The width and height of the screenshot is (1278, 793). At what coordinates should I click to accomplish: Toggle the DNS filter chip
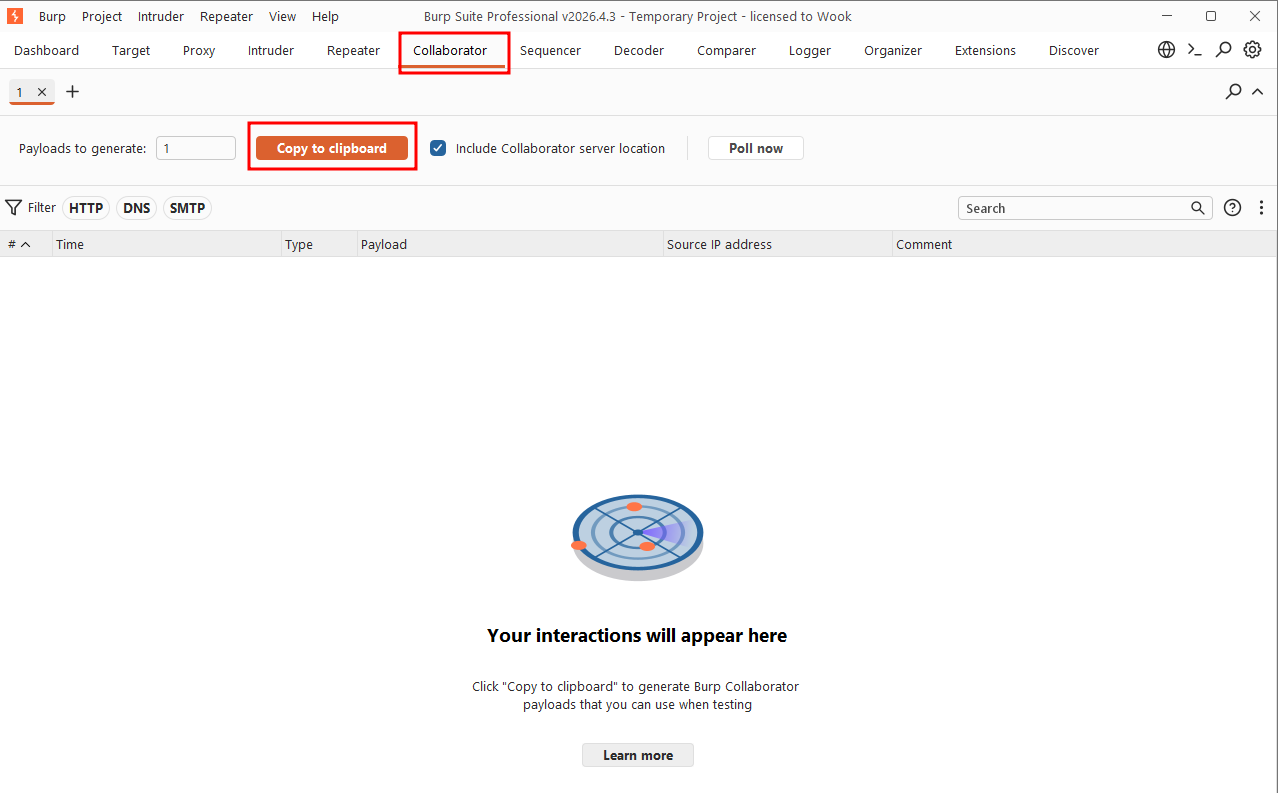137,208
